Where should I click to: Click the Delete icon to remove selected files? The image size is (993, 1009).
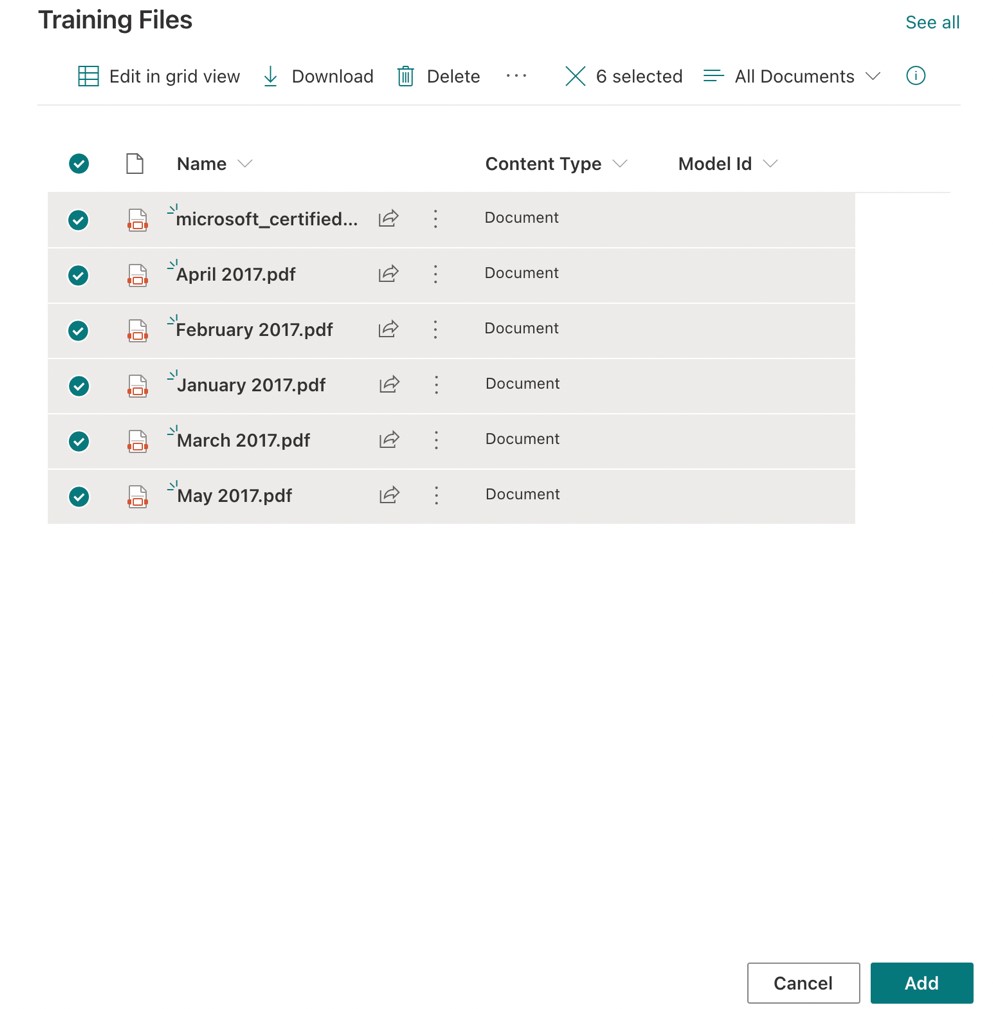(x=405, y=75)
